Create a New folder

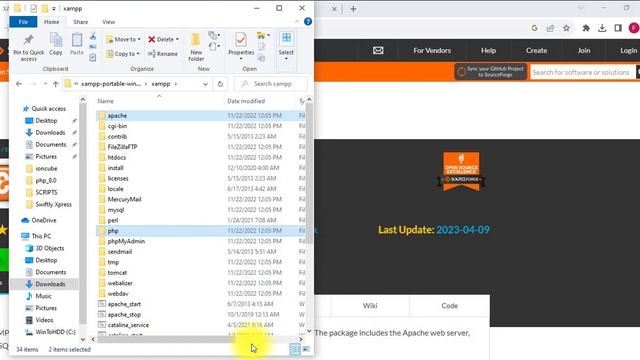tap(196, 47)
